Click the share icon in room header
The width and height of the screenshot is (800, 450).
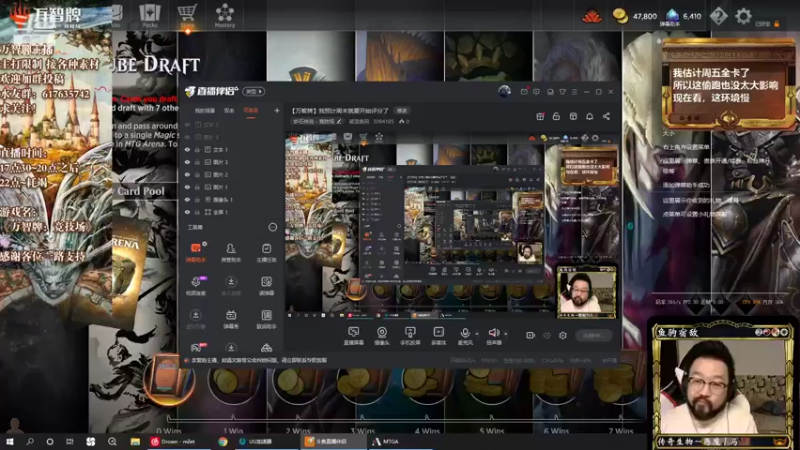606,116
